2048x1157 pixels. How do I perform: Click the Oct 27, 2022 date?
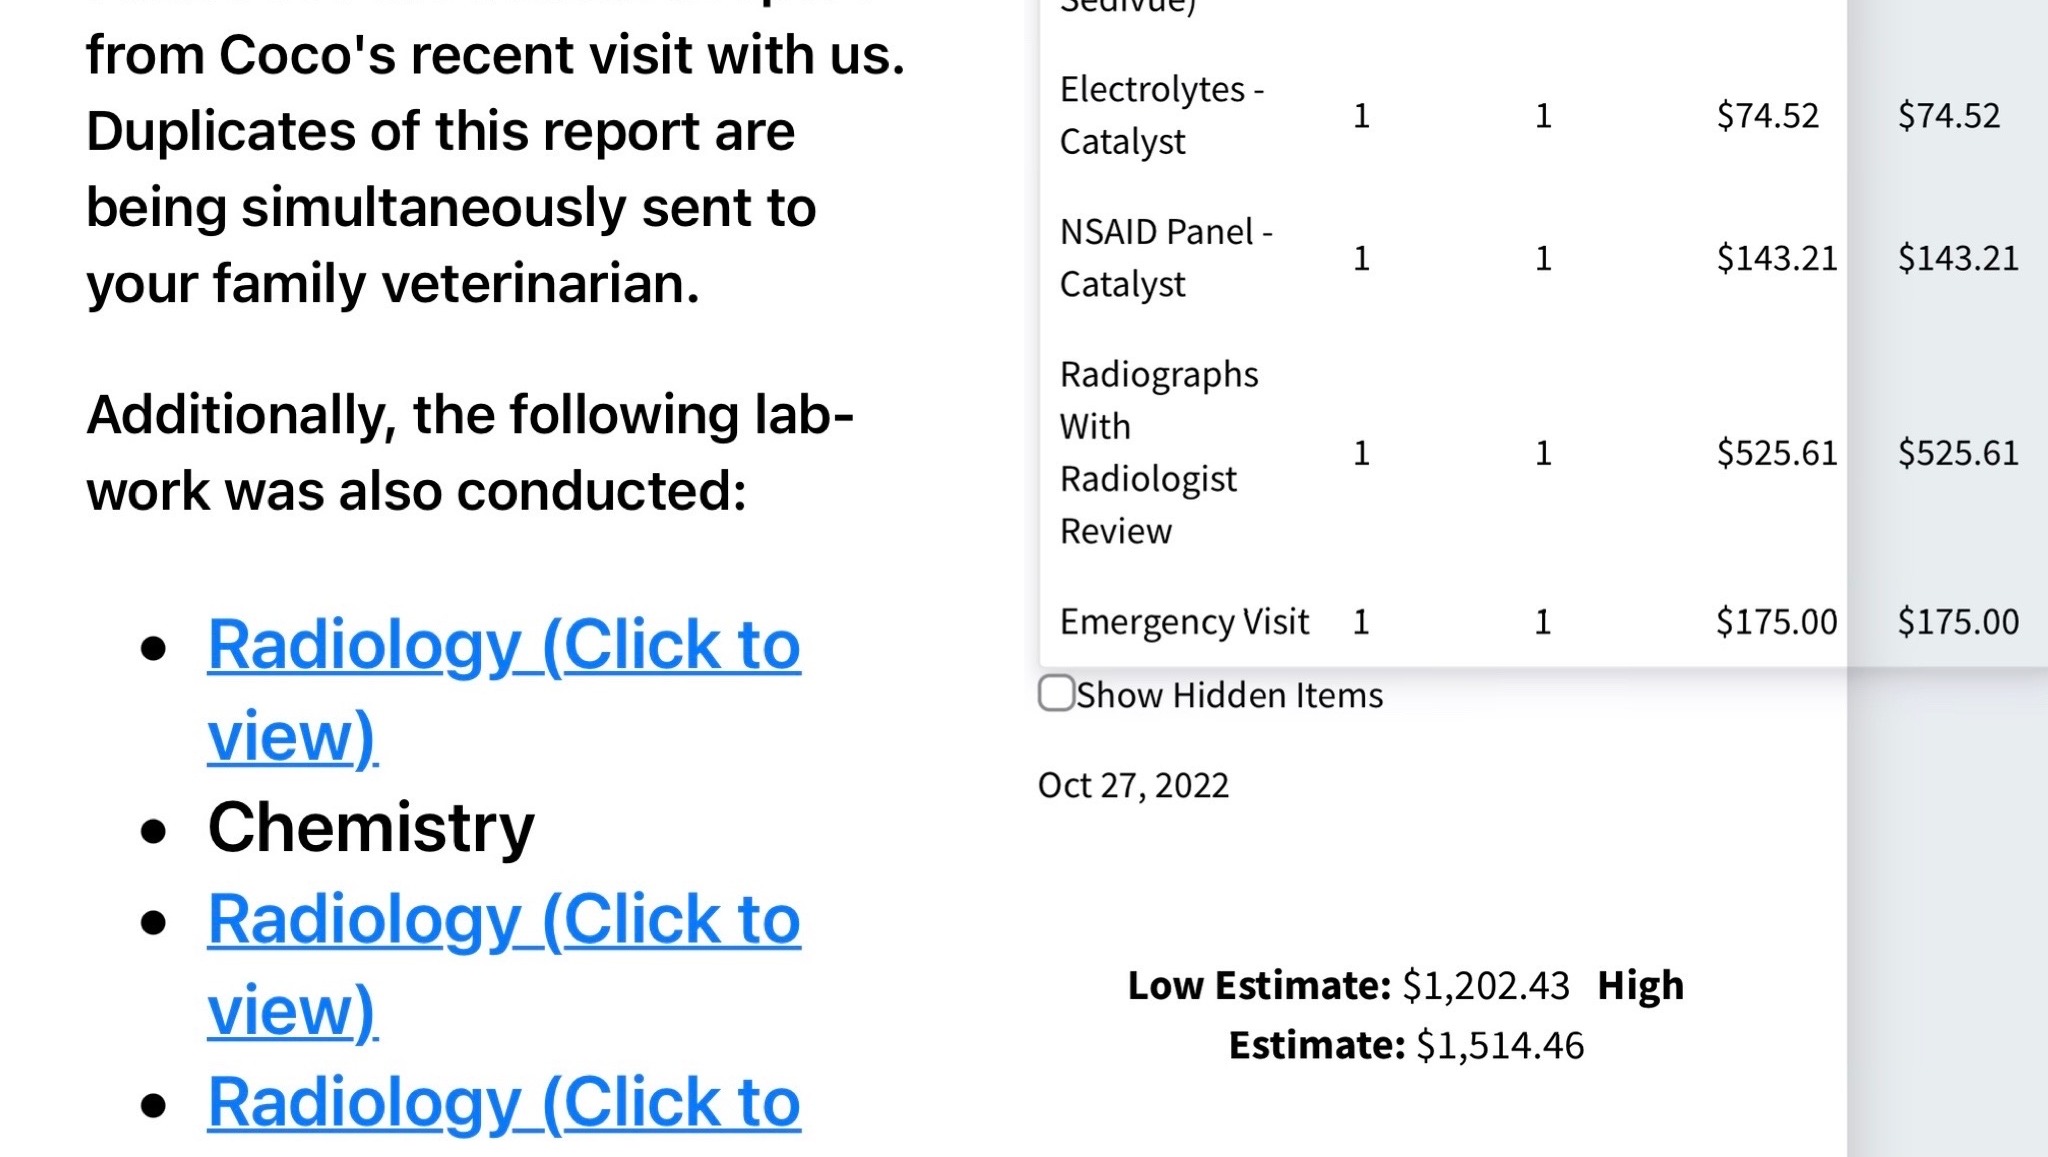click(x=1133, y=786)
